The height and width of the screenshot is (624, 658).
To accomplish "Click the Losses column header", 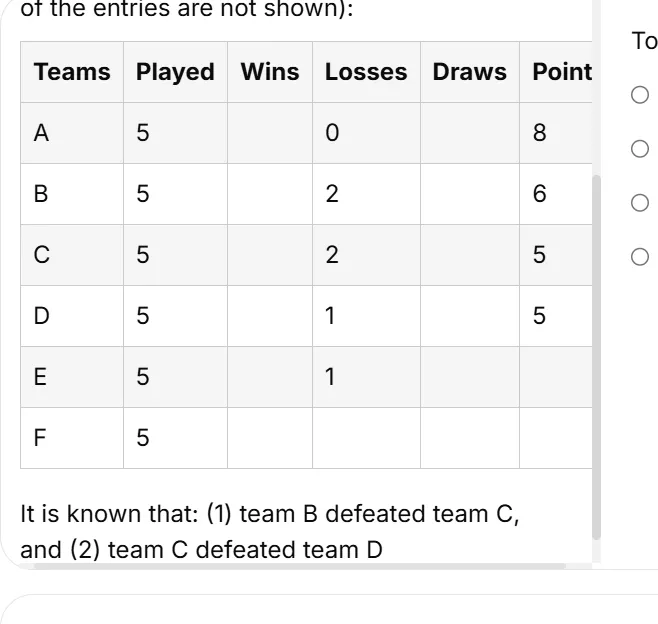I will click(366, 72).
